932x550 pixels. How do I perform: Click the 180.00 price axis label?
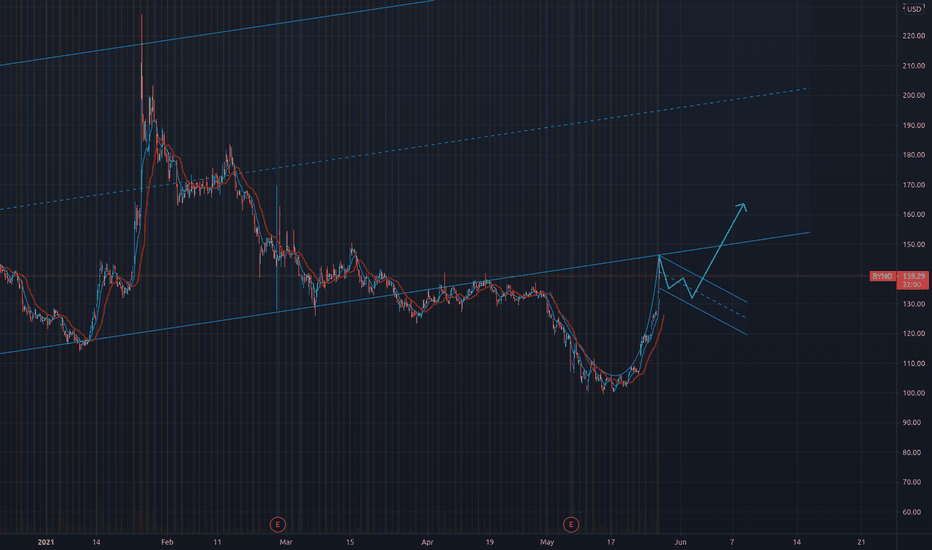(914, 155)
